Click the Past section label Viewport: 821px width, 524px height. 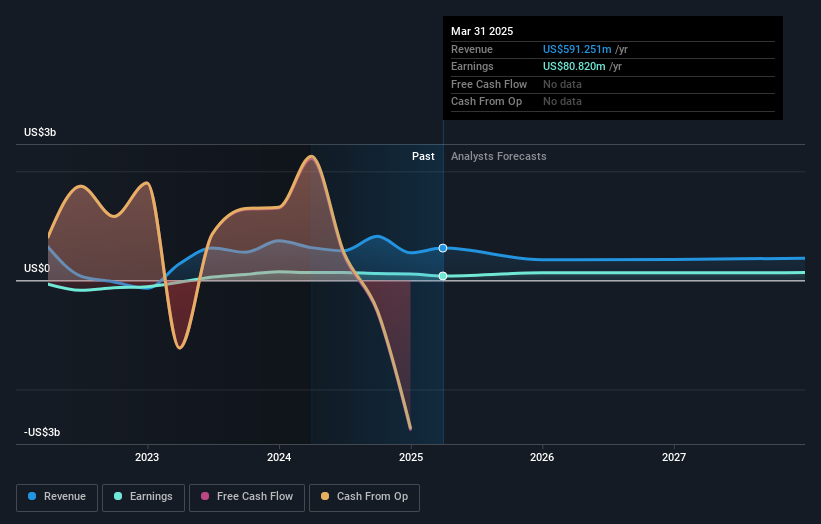pos(423,157)
